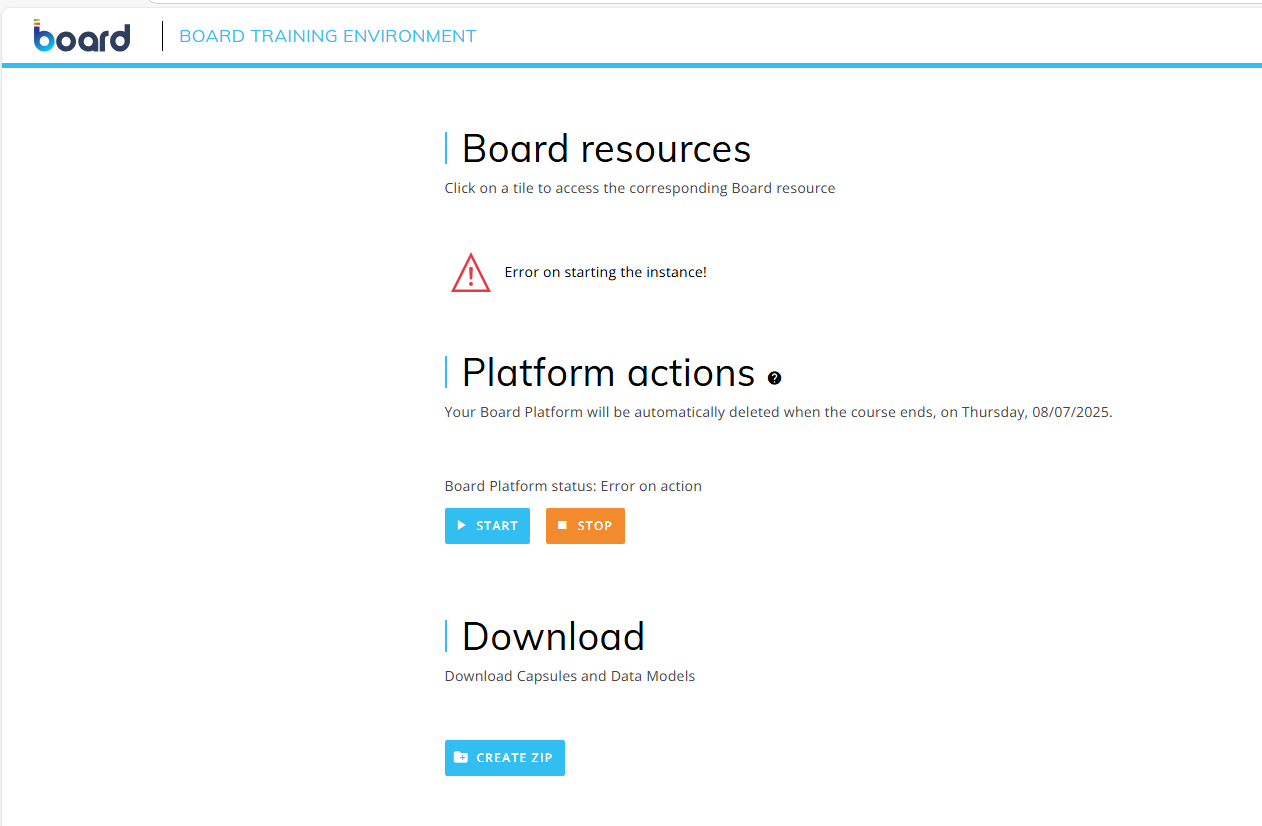Create ZIP of capsules and data models
Image resolution: width=1262 pixels, height=826 pixels.
(x=505, y=758)
